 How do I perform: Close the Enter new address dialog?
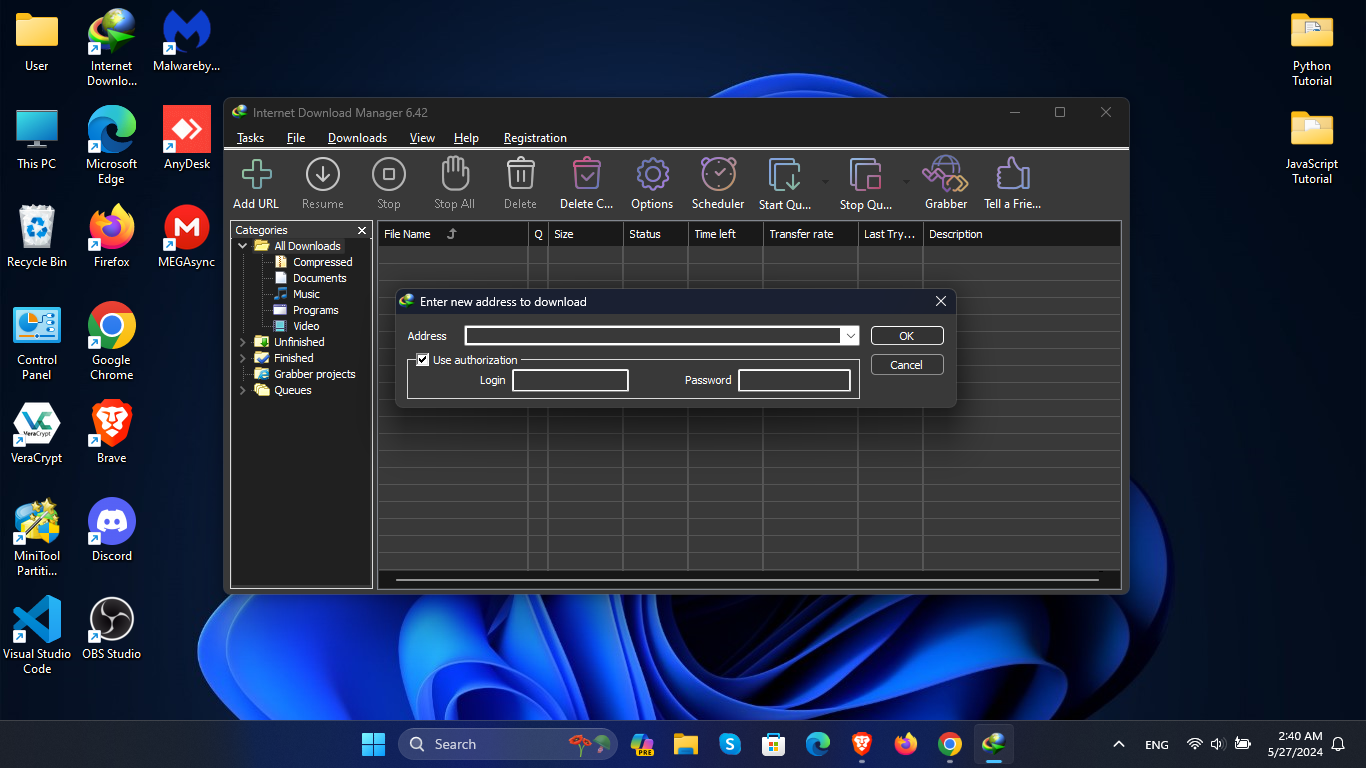click(x=940, y=301)
